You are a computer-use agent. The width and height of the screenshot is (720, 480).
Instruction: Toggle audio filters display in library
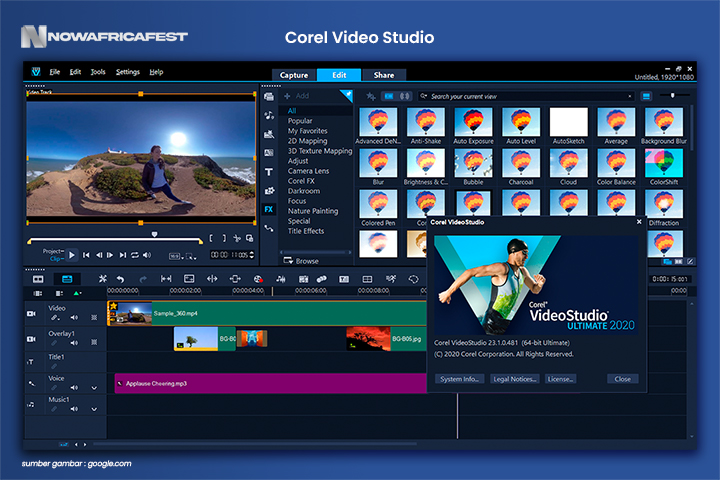[x=405, y=96]
